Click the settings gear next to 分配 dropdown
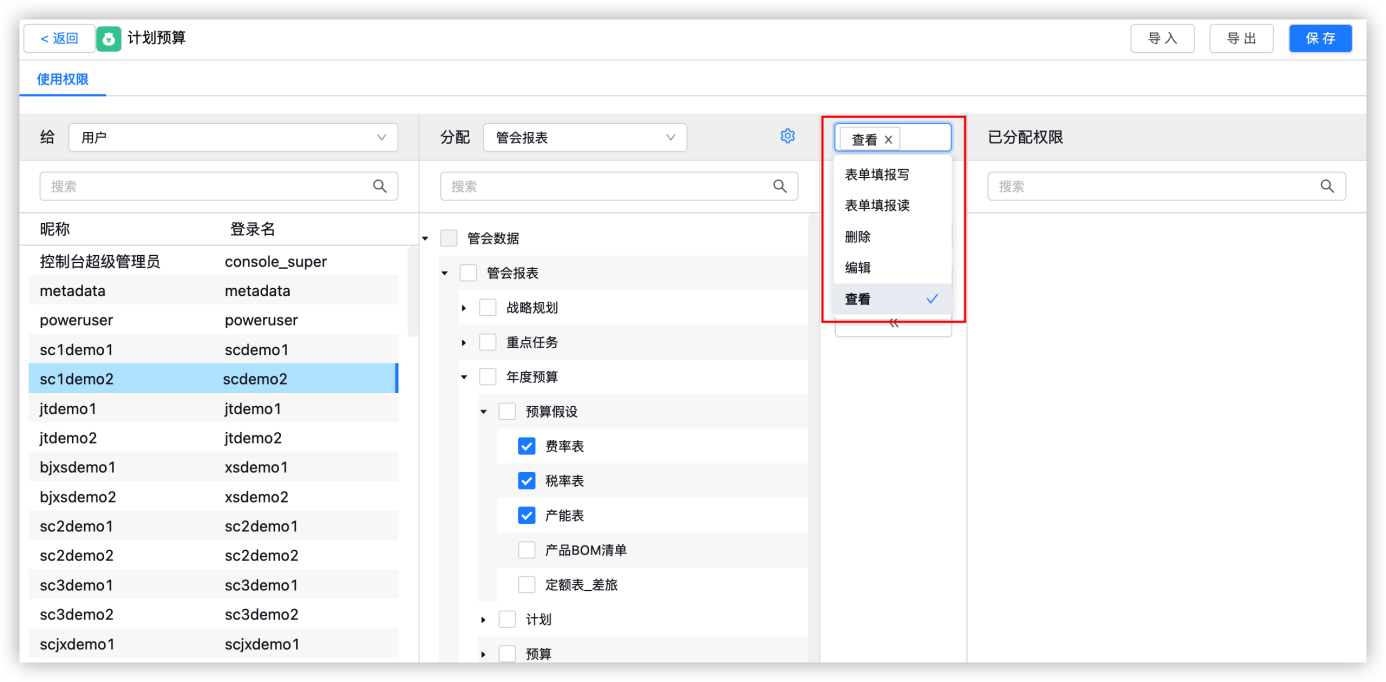This screenshot has width=1386, height=682. pyautogui.click(x=787, y=135)
